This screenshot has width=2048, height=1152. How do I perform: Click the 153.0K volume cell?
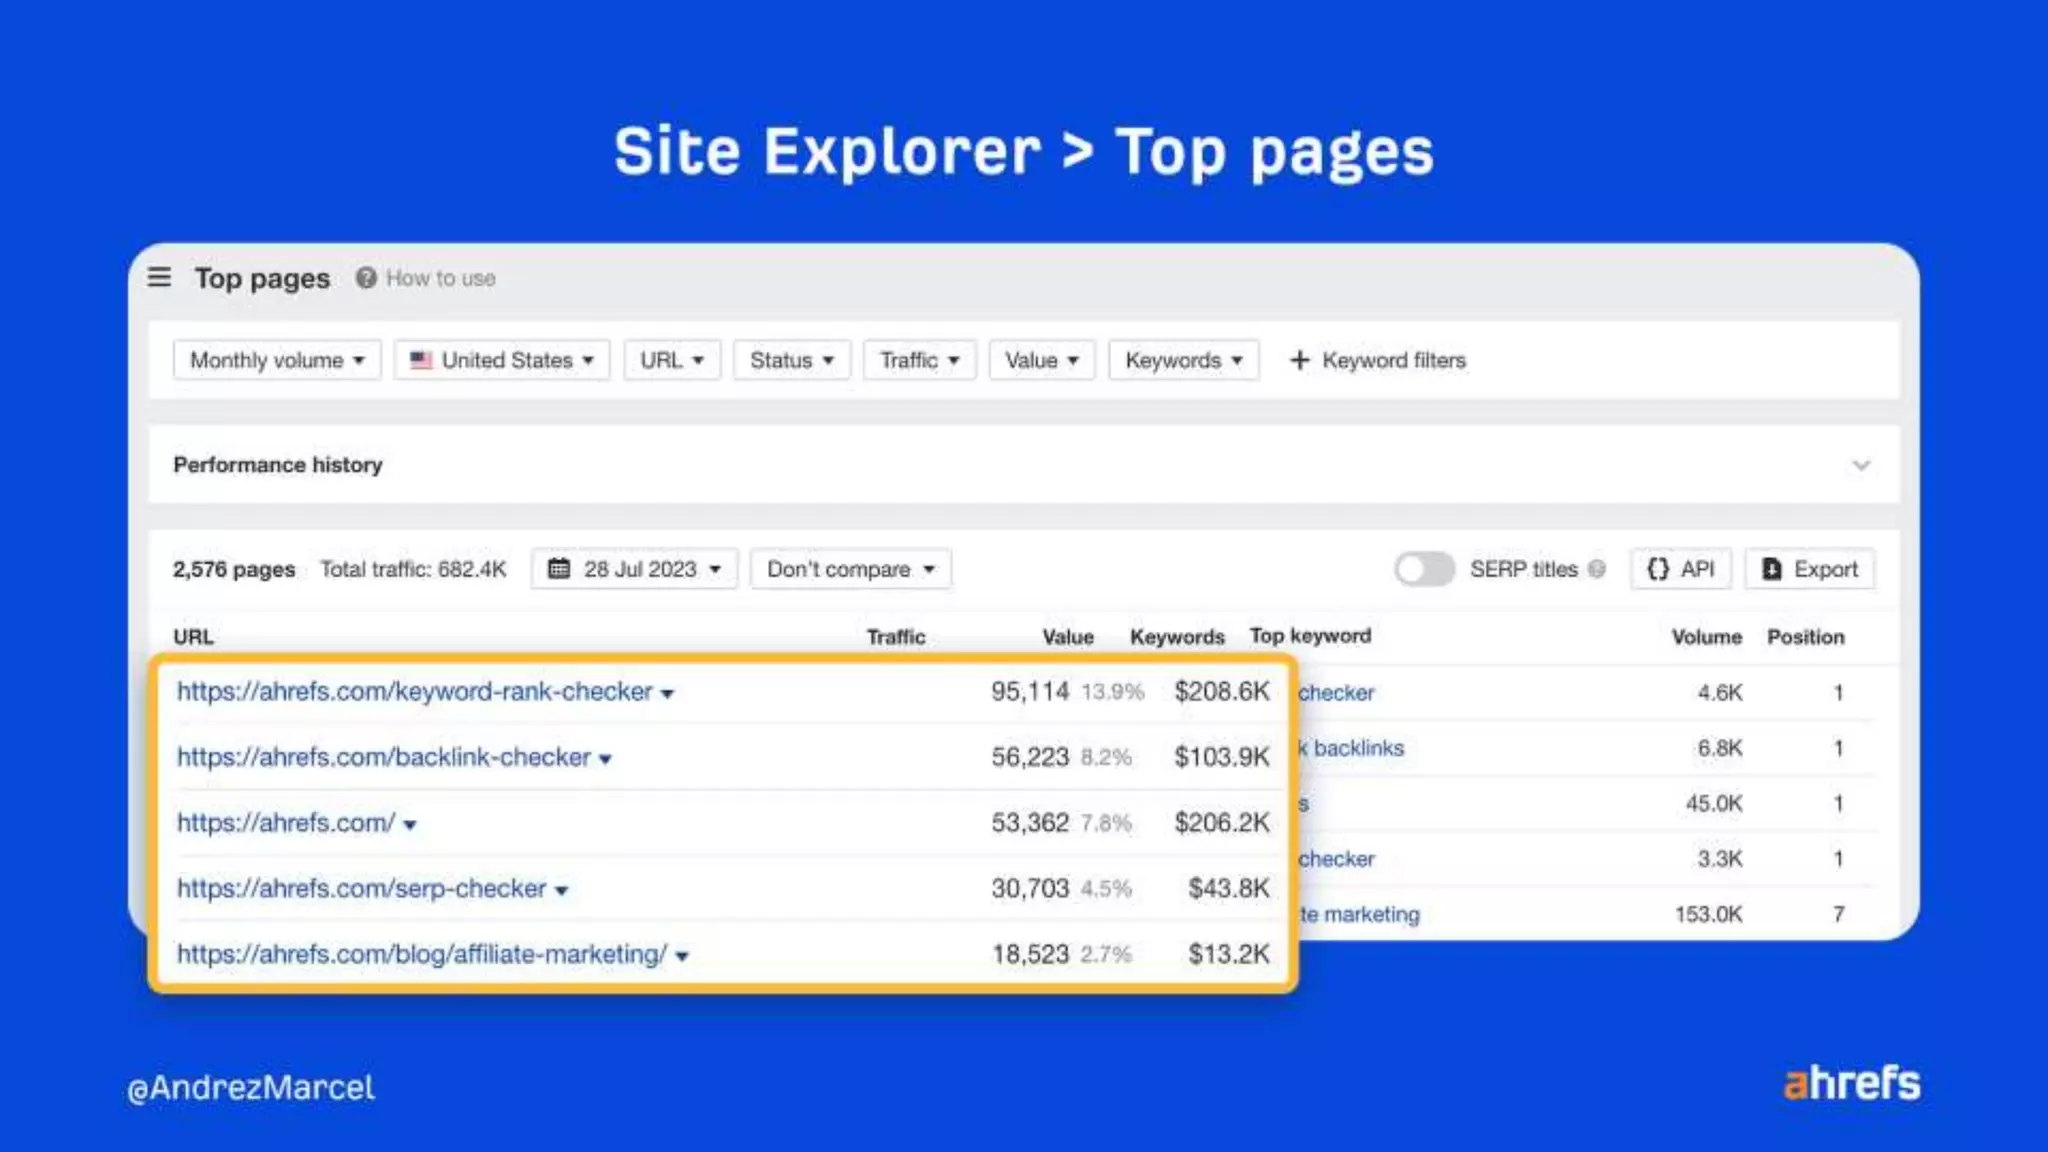coord(1708,914)
